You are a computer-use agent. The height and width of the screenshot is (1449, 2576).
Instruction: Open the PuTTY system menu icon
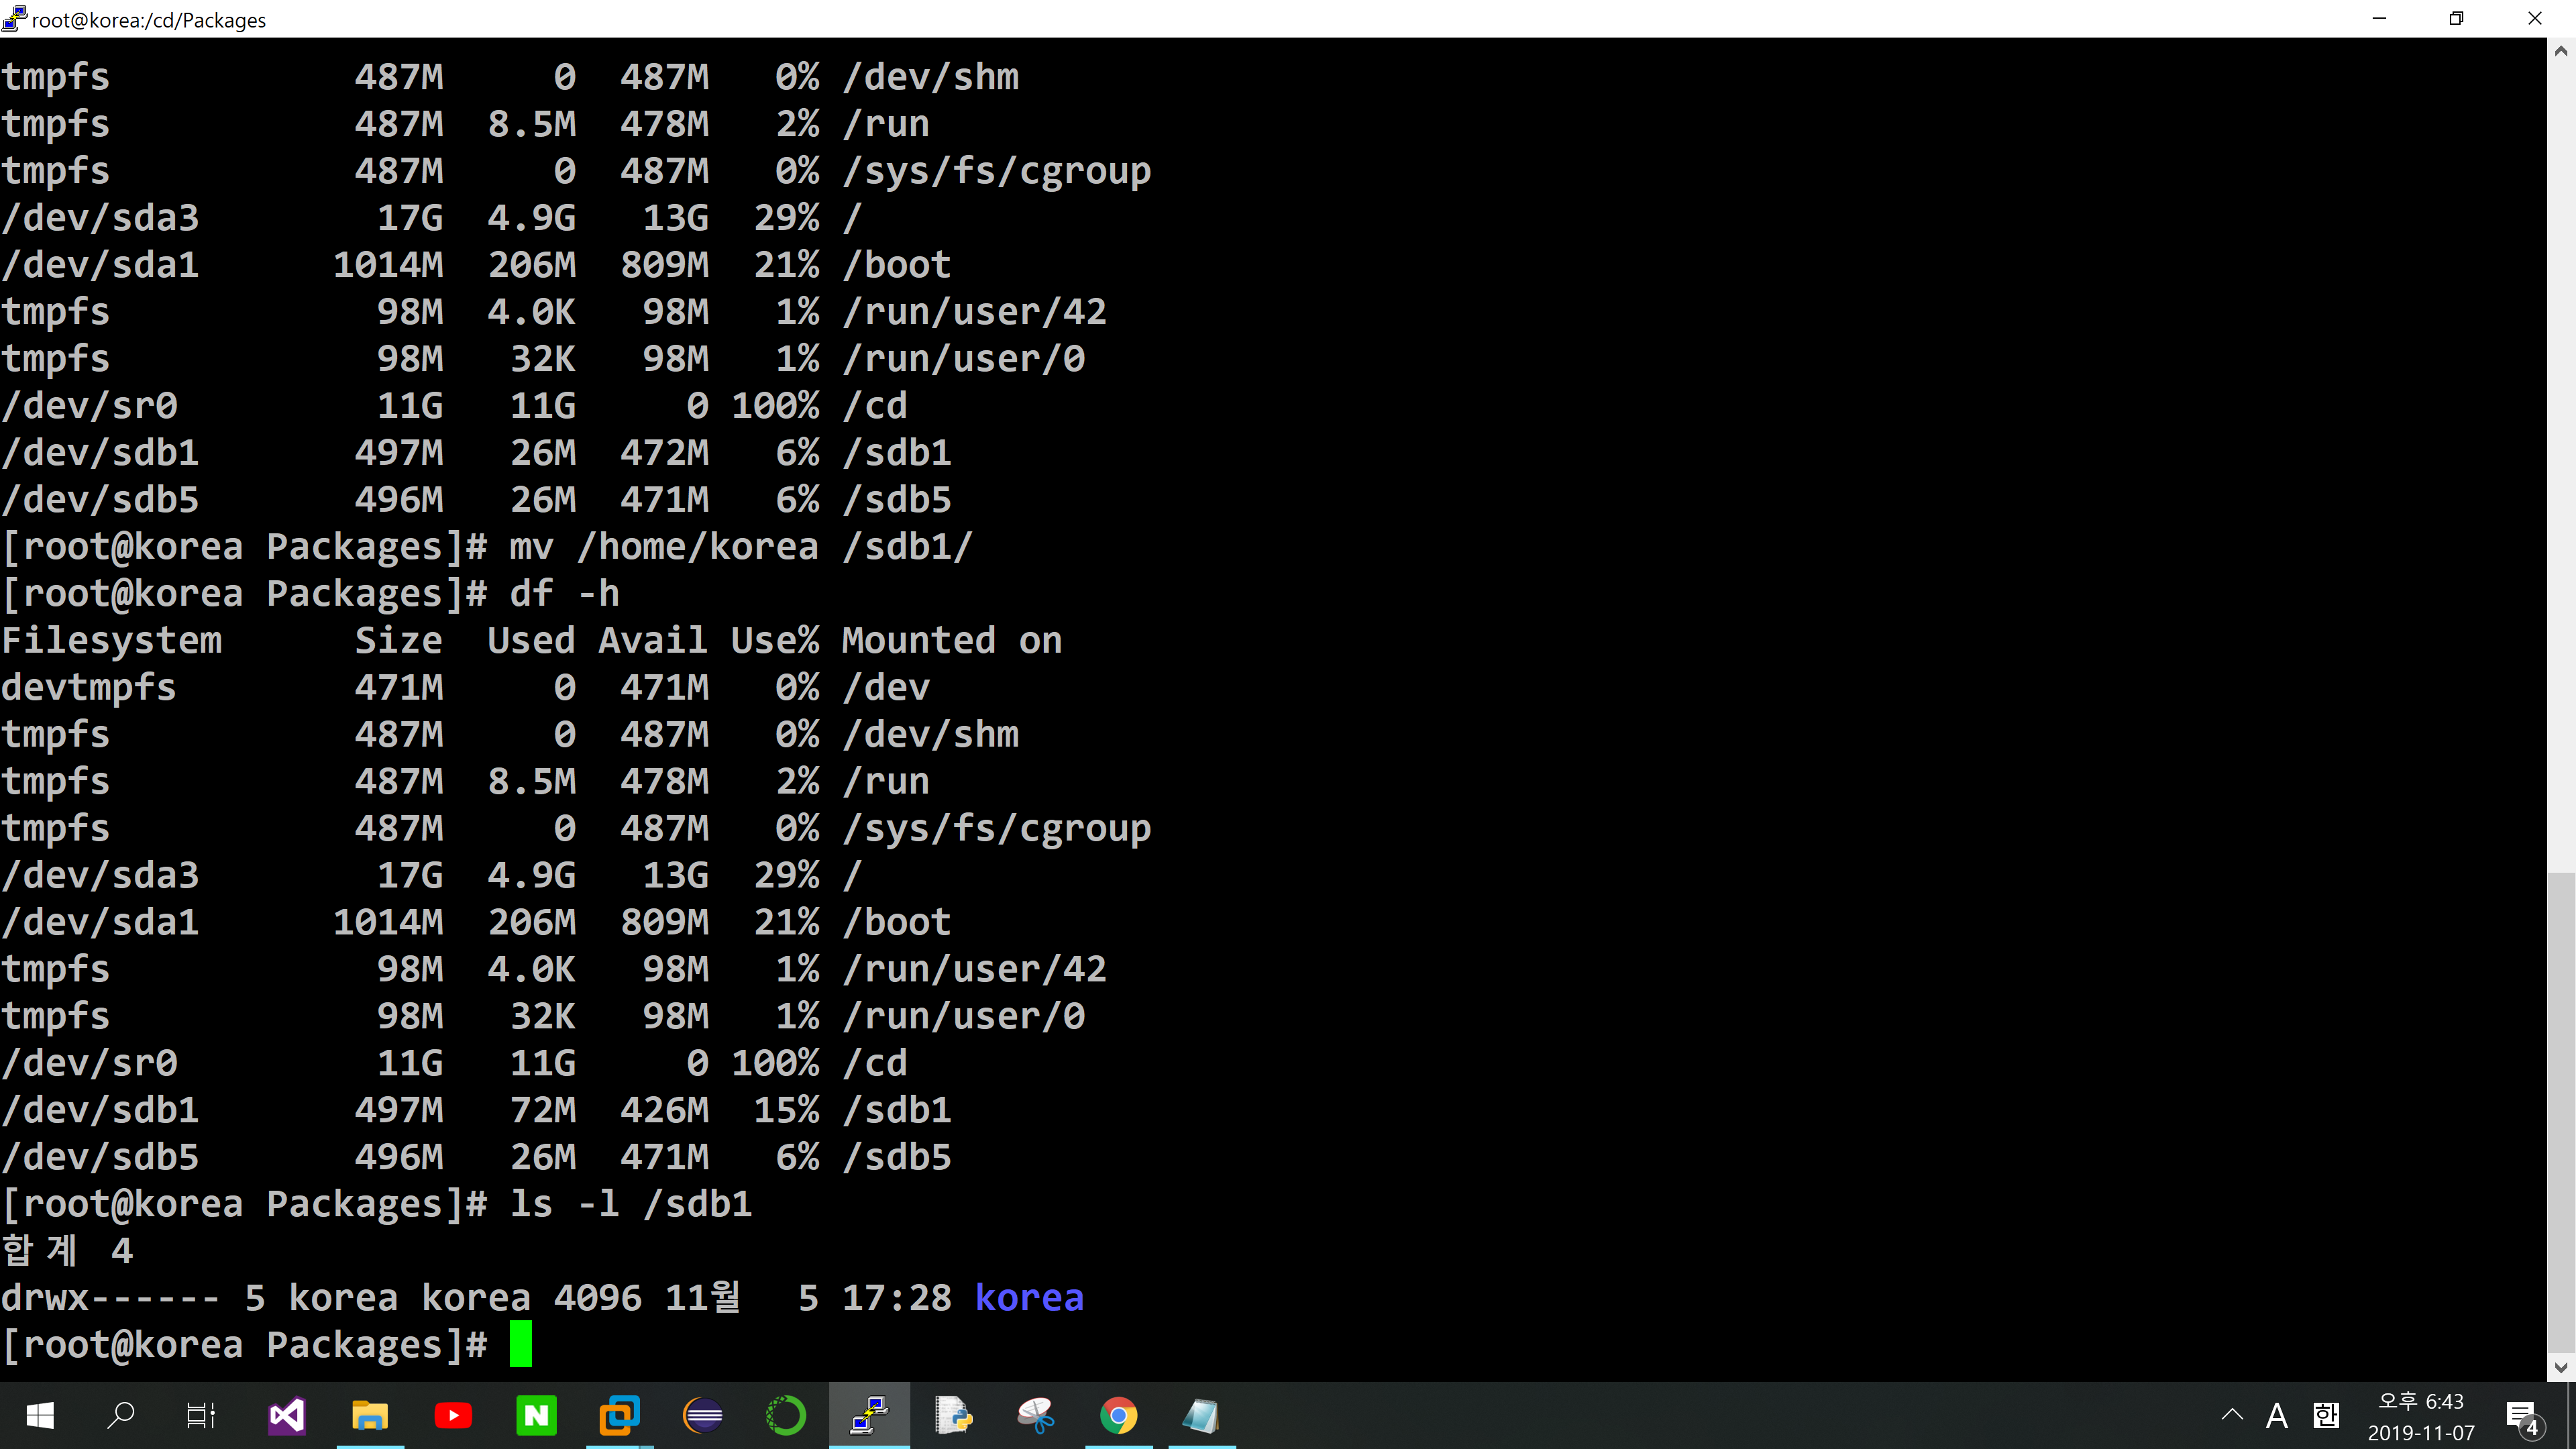click(14, 18)
